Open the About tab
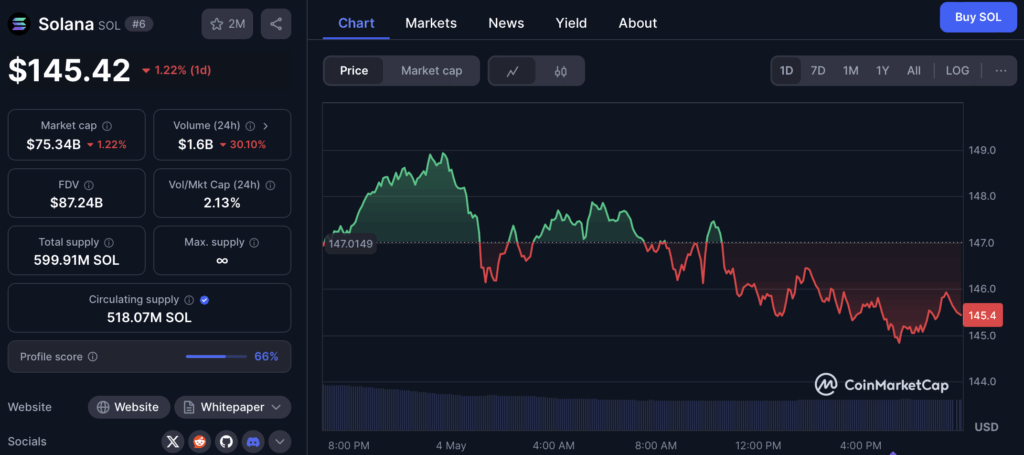 [x=638, y=23]
